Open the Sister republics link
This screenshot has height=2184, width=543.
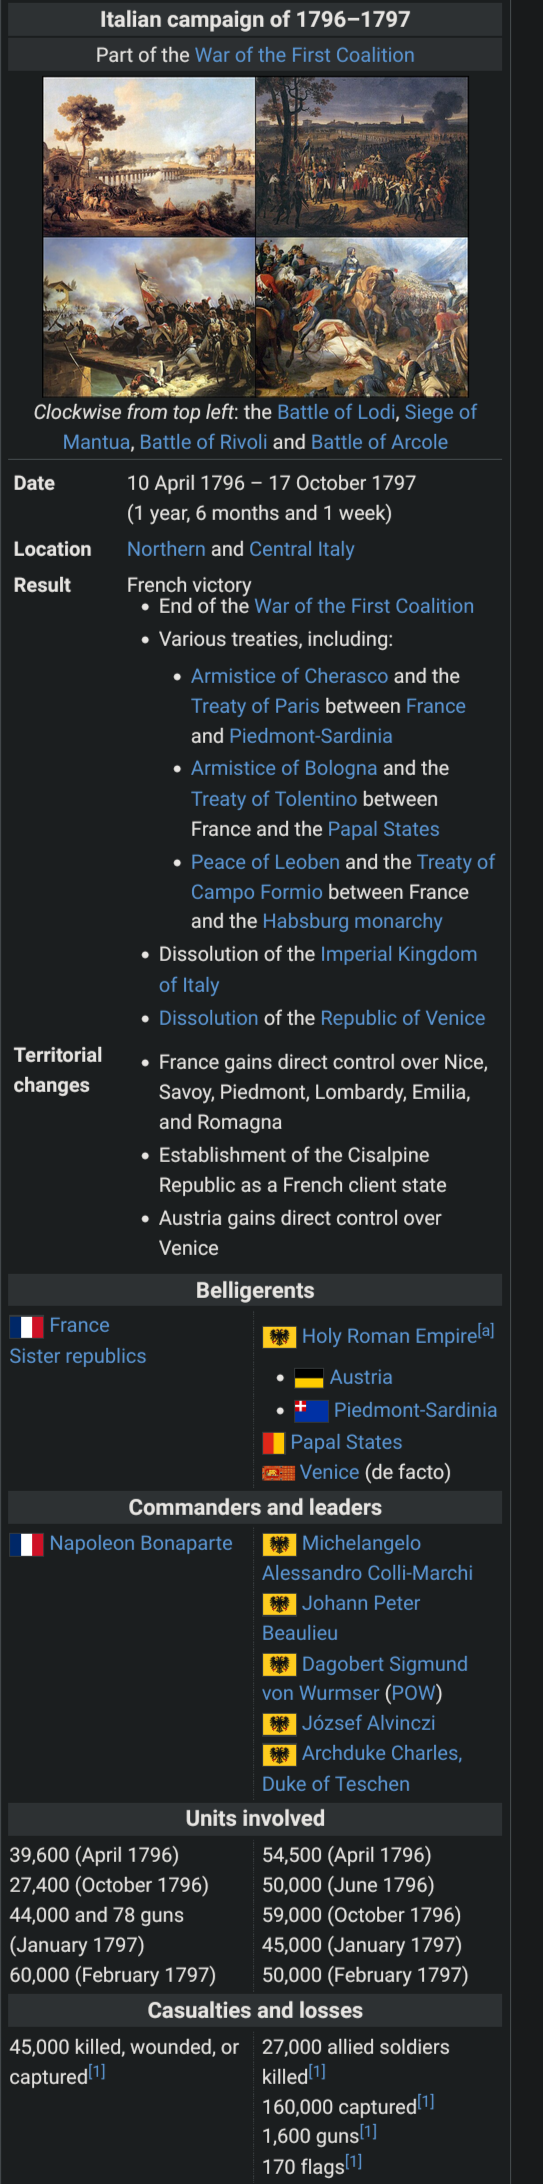tap(78, 1356)
